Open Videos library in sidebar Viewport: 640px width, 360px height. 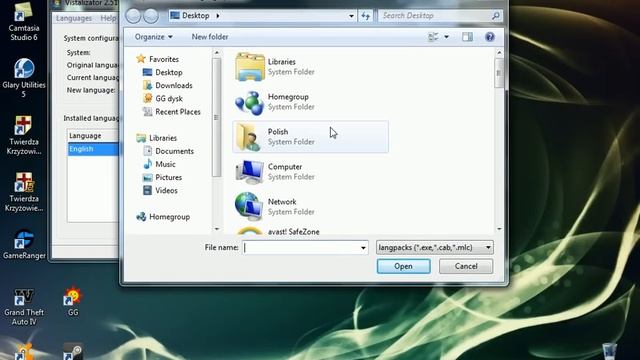tap(166, 190)
